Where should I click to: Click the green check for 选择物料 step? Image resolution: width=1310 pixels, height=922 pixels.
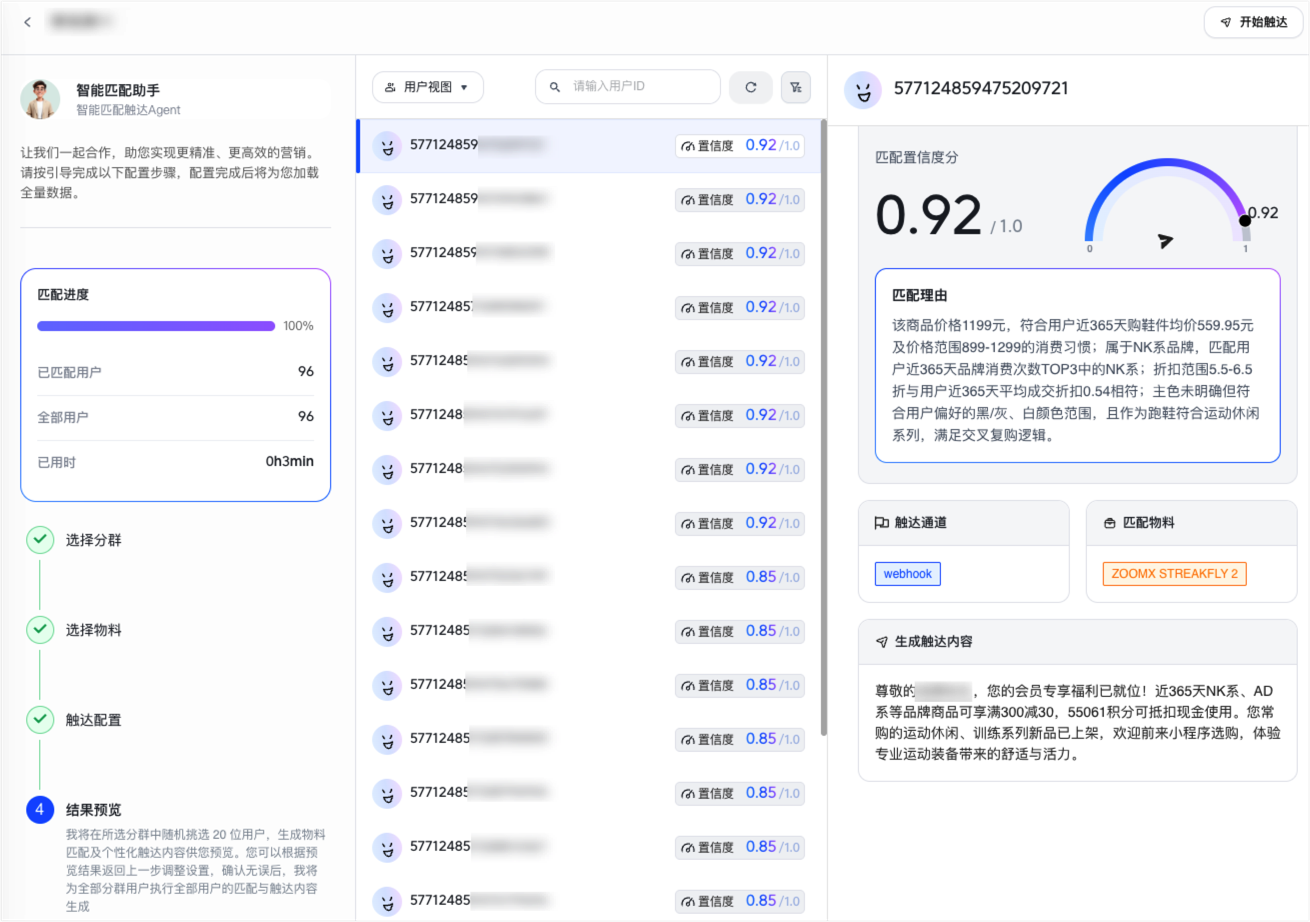tap(40, 630)
